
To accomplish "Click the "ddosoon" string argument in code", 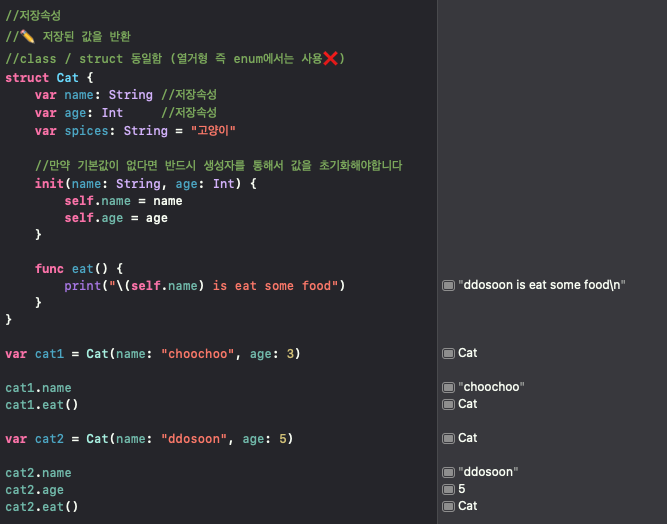I will [x=194, y=439].
